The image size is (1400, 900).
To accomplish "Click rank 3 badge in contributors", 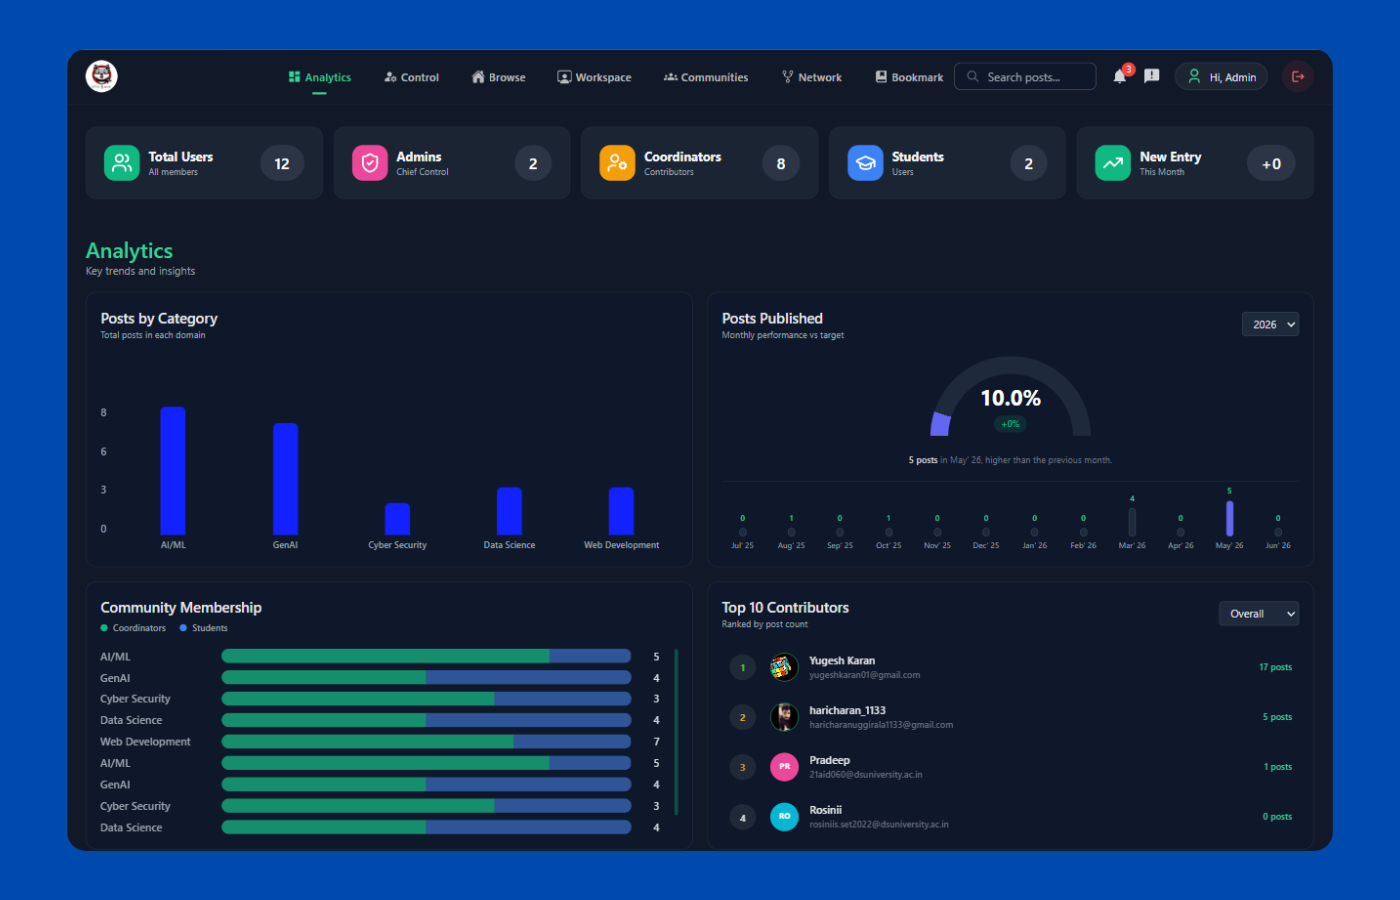I will point(743,767).
